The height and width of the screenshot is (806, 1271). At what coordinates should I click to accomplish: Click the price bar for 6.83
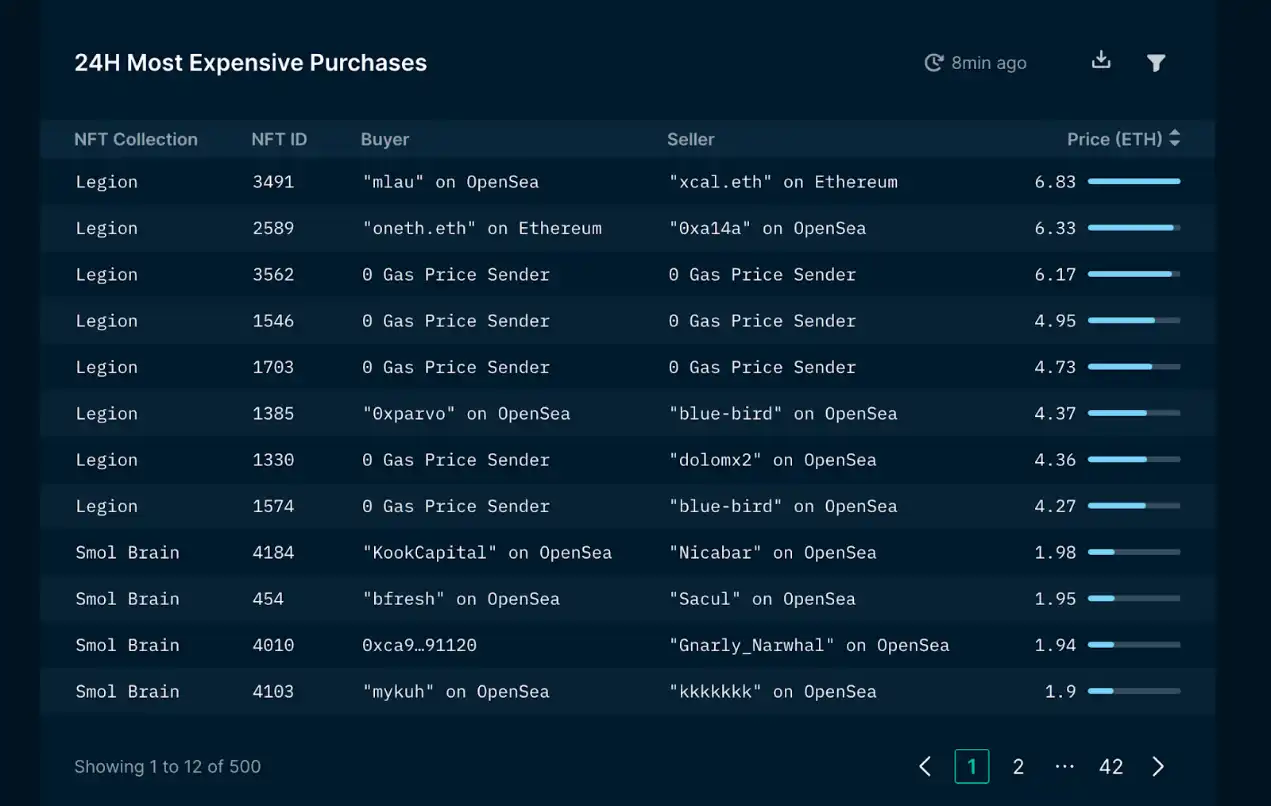(x=1134, y=181)
